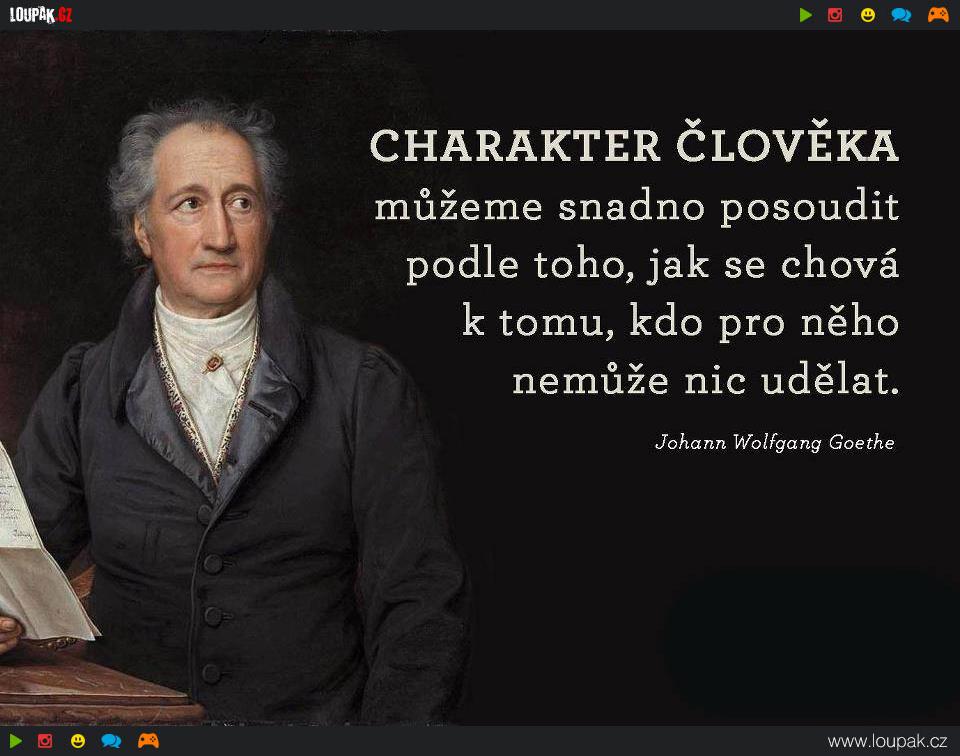
Task: Visit the www.loupak.cz link in footer
Action: [887, 741]
